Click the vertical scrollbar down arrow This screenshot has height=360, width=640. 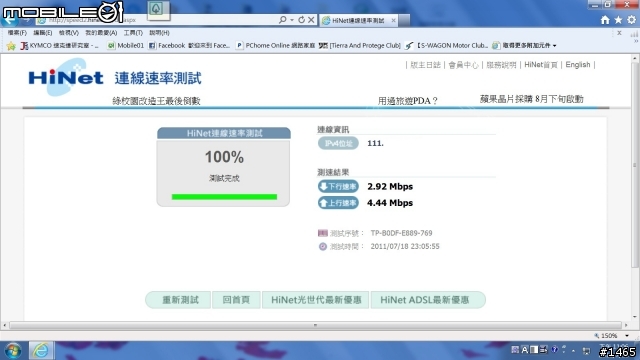(635, 317)
